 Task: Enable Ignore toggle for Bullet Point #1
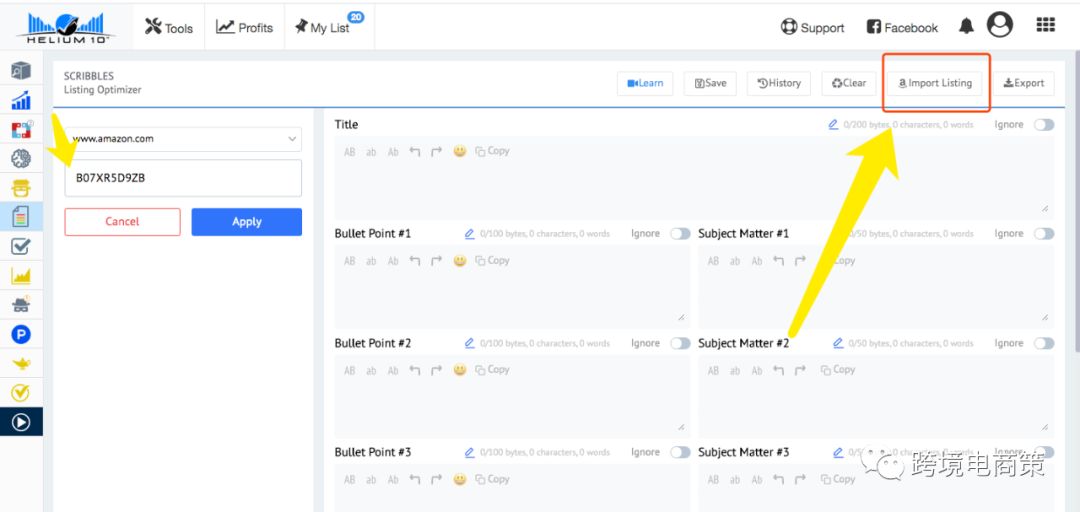680,234
